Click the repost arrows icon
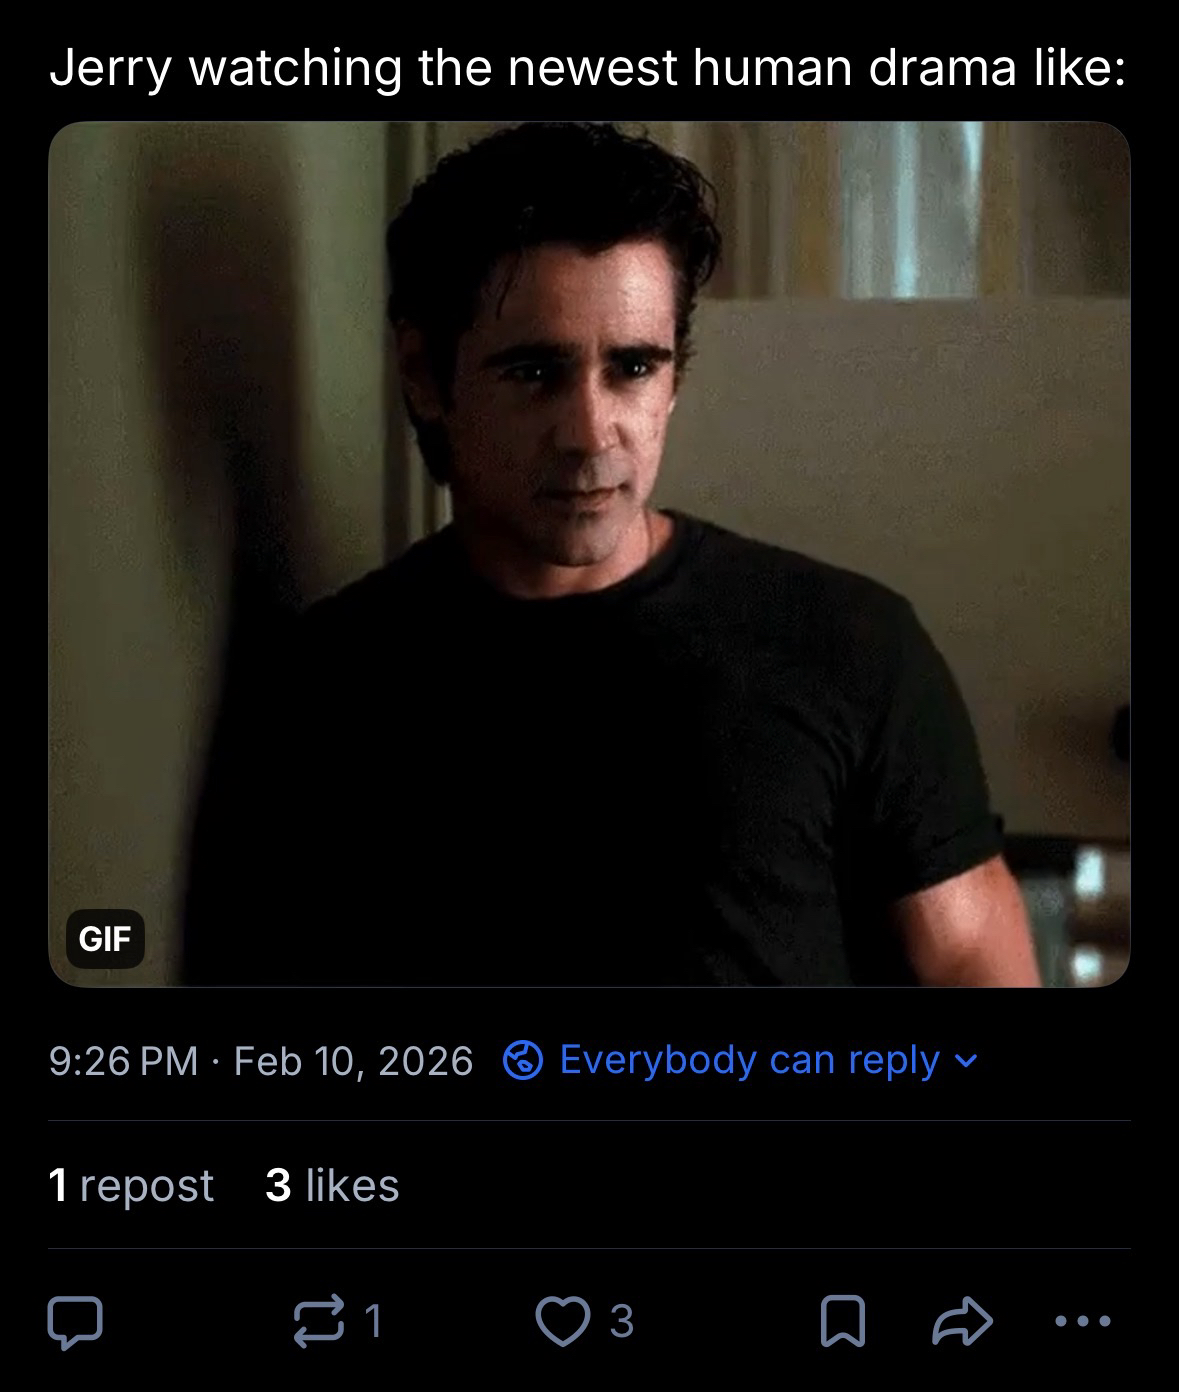This screenshot has height=1392, width=1179. click(318, 1322)
